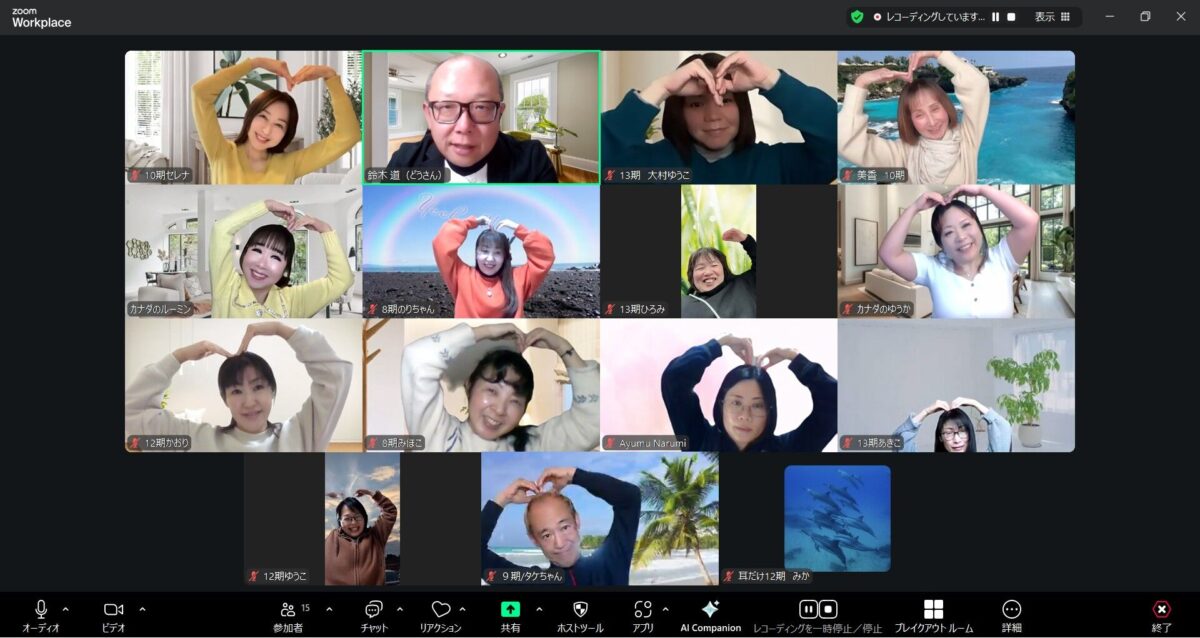
Task: Open the AI Companion panel
Action: coord(710,610)
